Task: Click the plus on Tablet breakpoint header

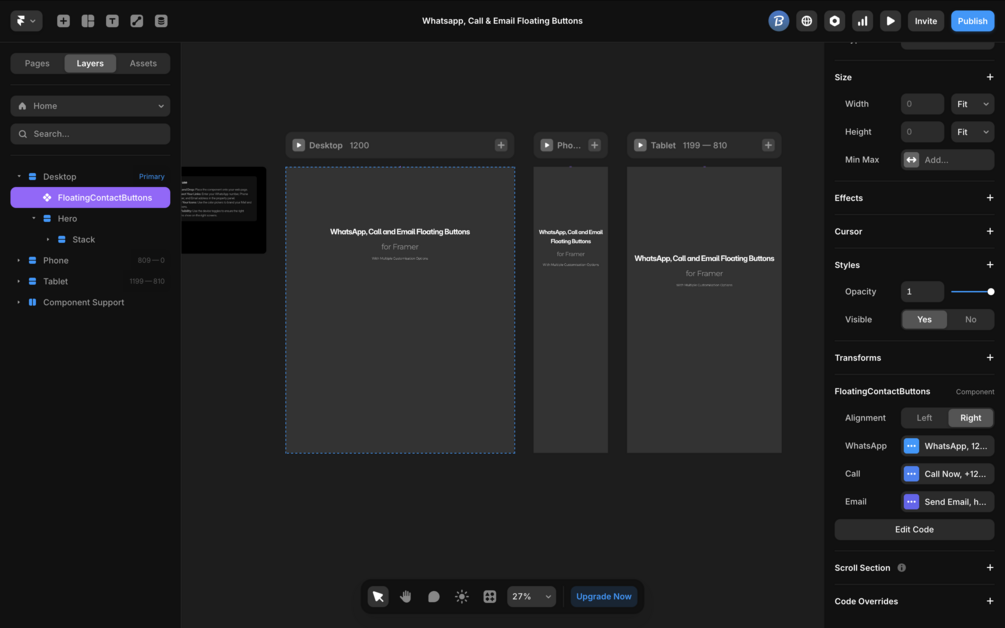Action: click(x=768, y=145)
